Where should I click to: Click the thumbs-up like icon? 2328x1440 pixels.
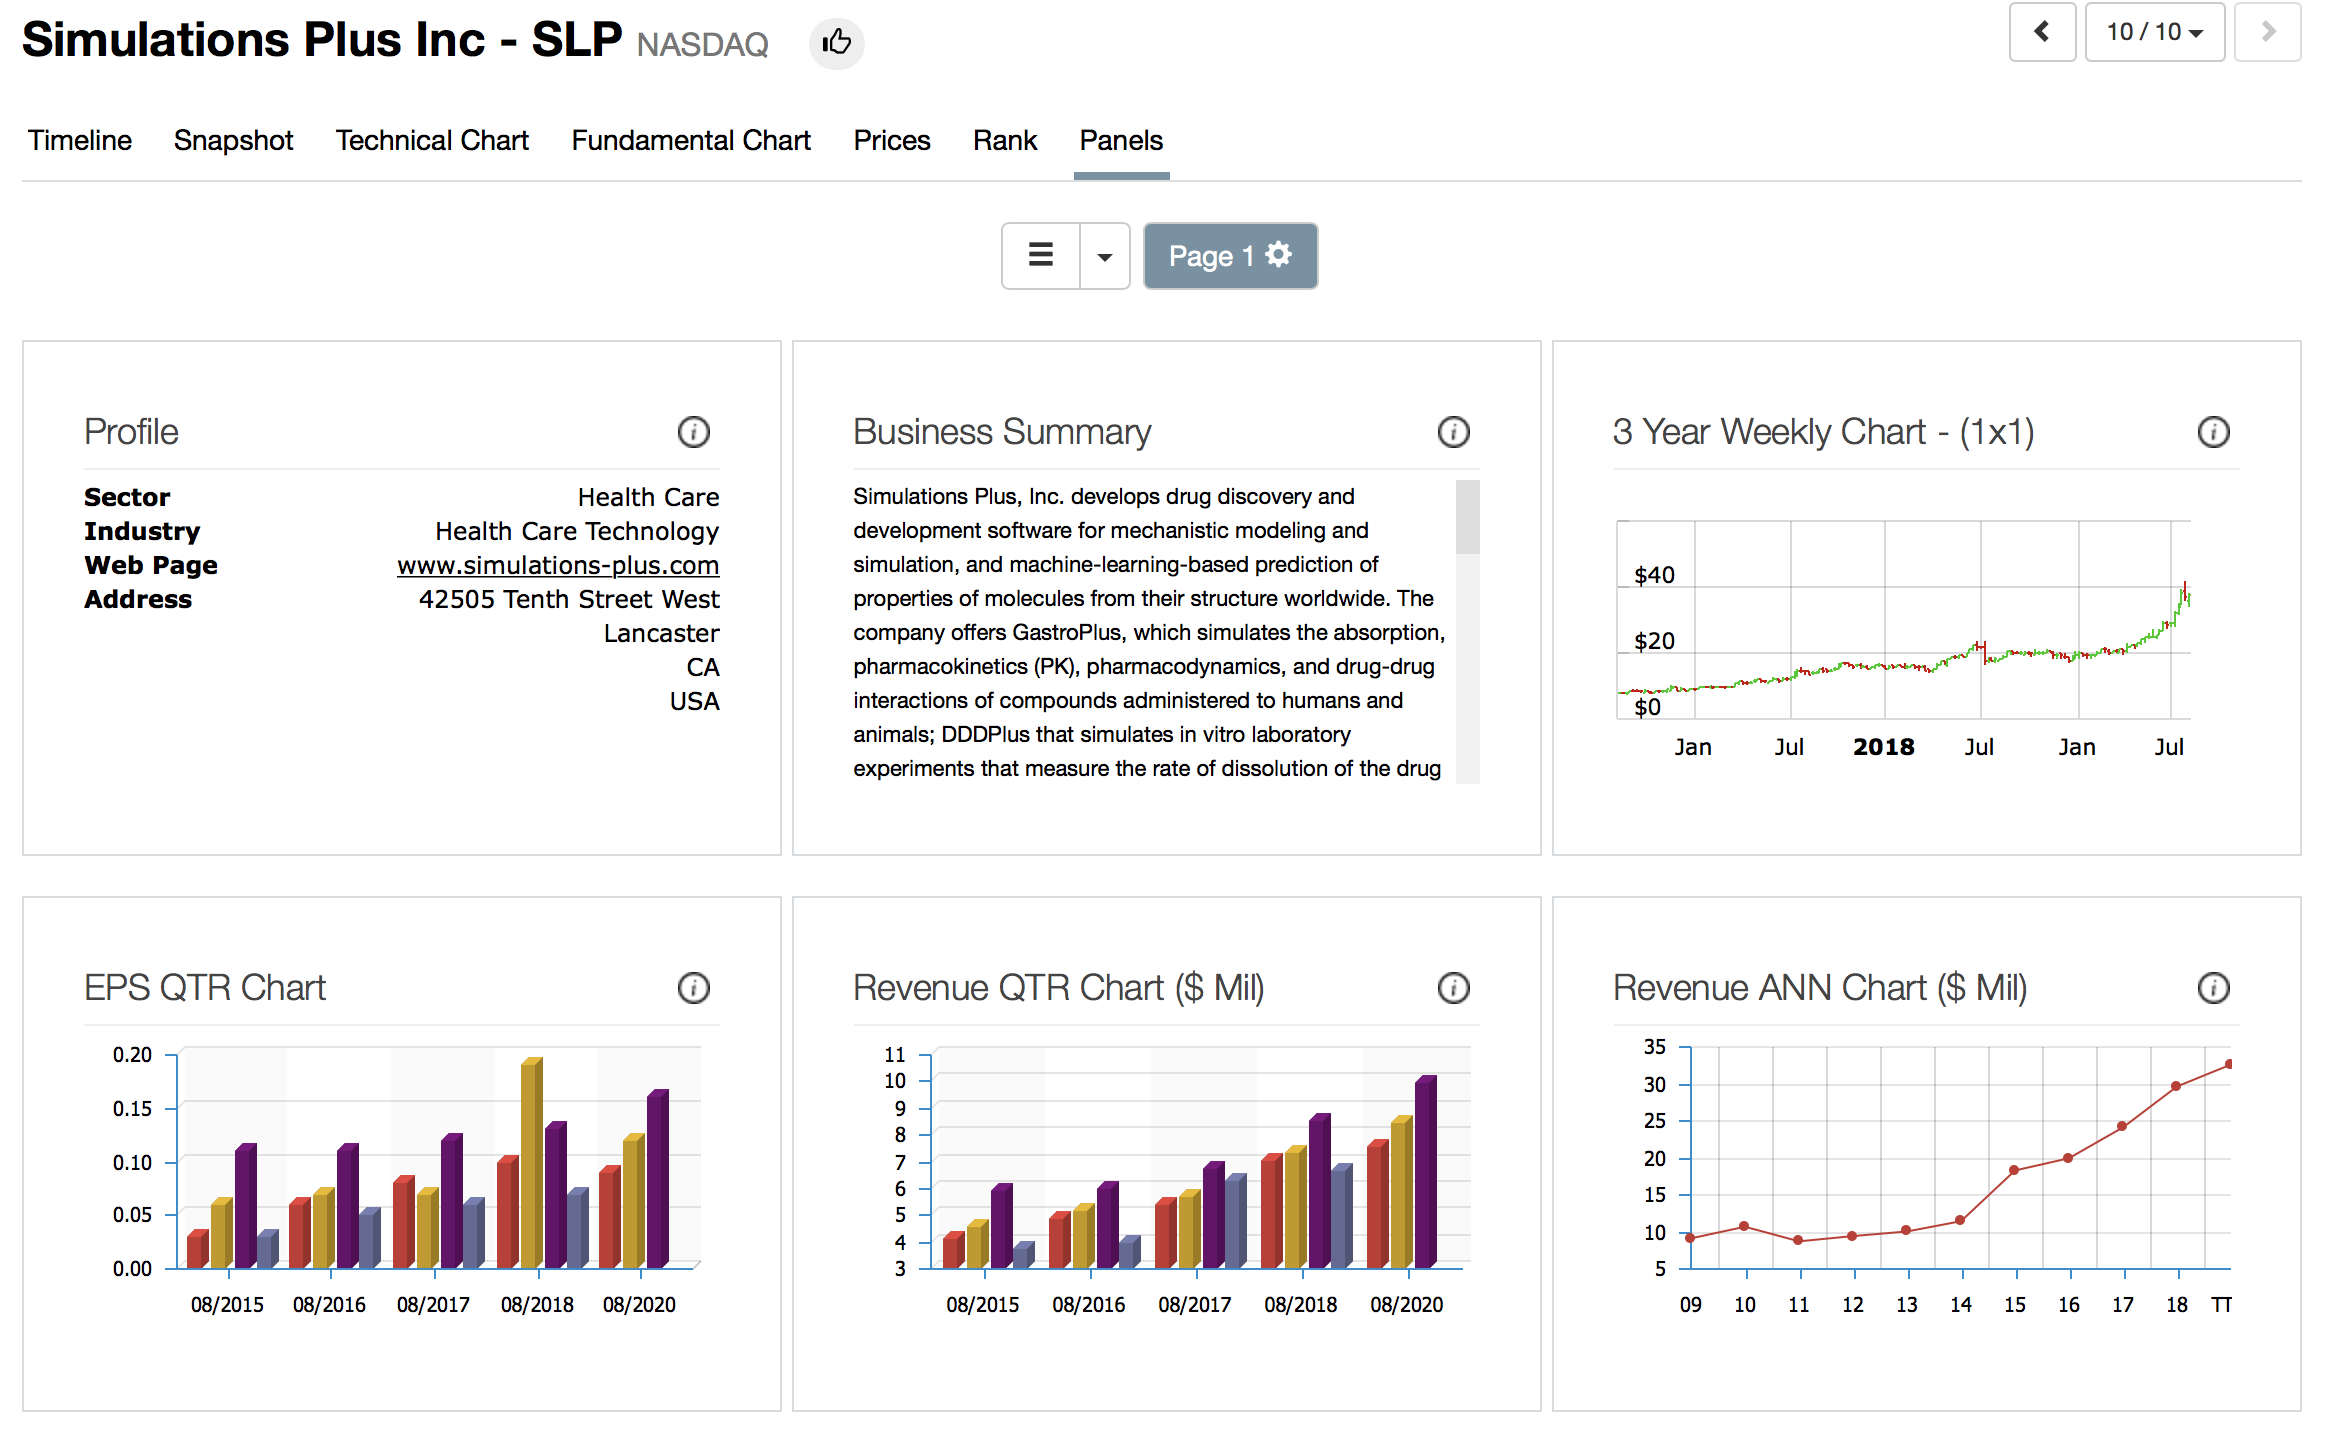tap(836, 43)
